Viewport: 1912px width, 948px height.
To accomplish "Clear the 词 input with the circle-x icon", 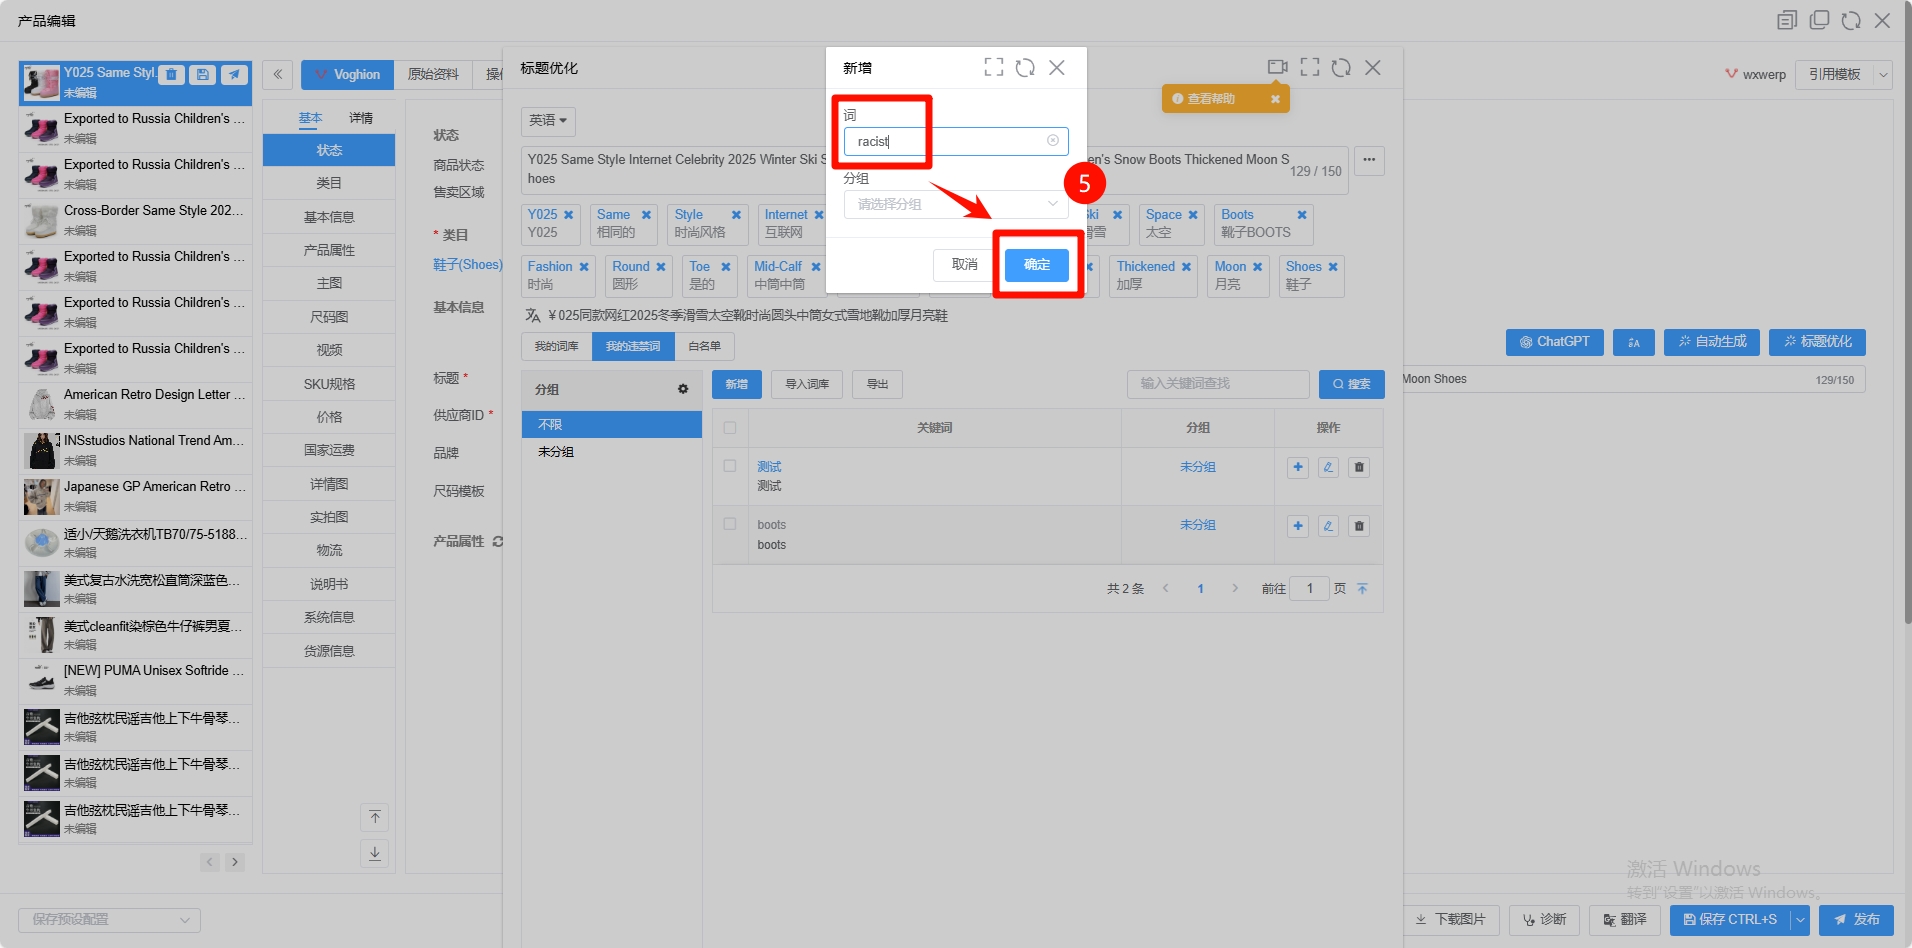I will click(x=1052, y=141).
